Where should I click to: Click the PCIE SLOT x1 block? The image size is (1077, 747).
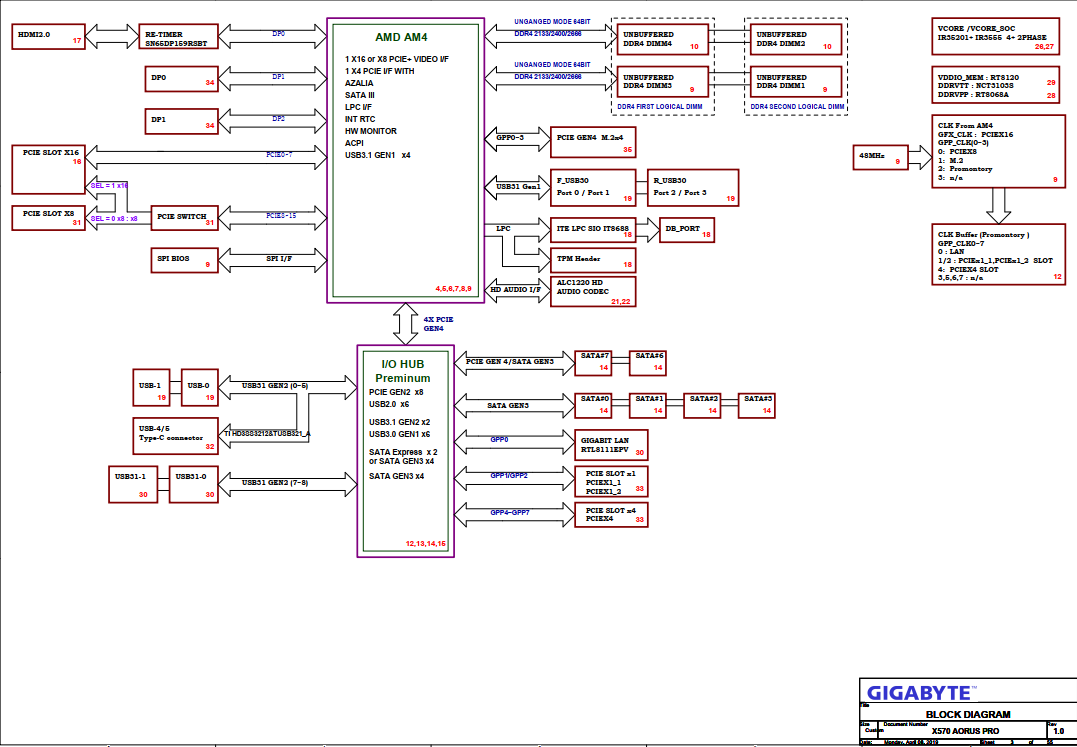tap(611, 481)
